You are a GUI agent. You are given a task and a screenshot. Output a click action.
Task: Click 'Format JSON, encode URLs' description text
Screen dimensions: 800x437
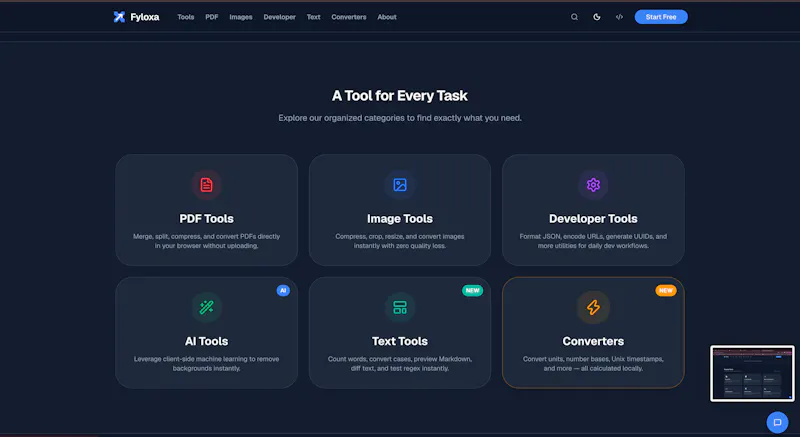(593, 241)
